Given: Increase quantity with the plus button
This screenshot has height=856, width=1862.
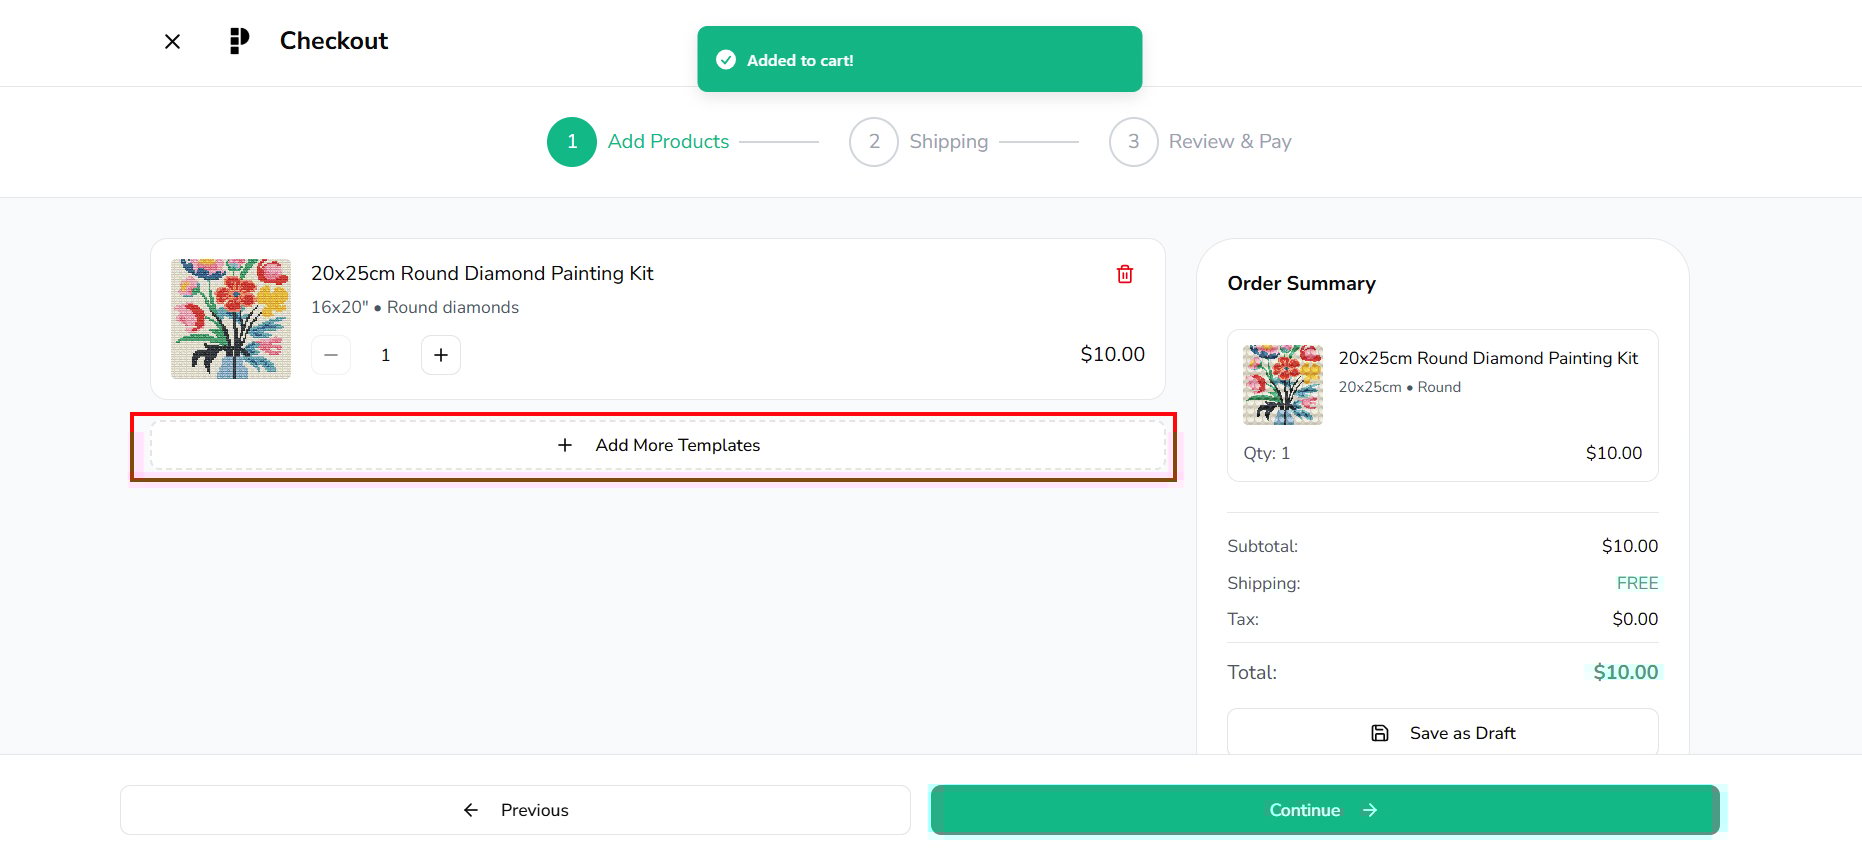Looking at the screenshot, I should (x=441, y=355).
